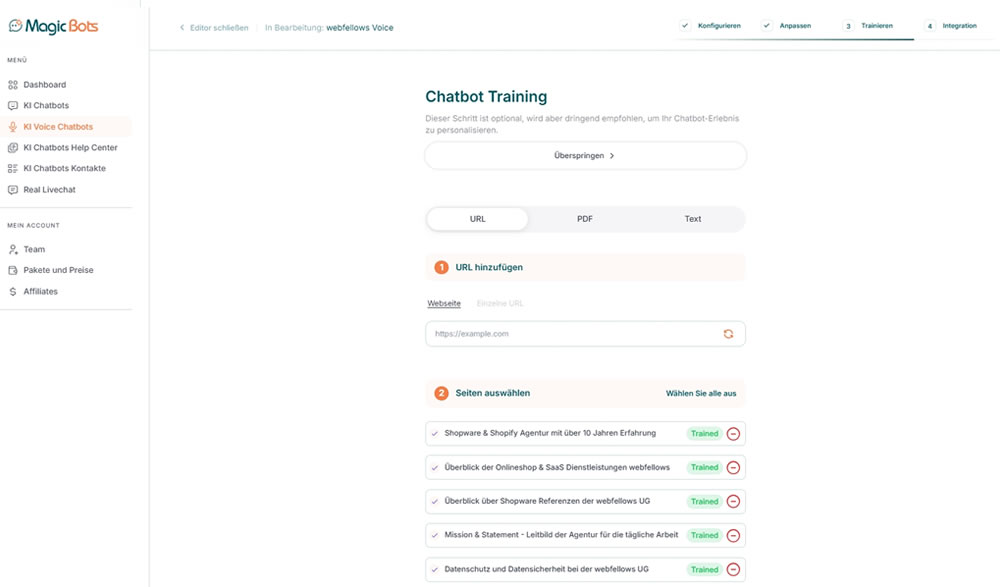Open KI Chatbots Help Center
Image resolution: width=1000 pixels, height=587 pixels.
point(70,147)
